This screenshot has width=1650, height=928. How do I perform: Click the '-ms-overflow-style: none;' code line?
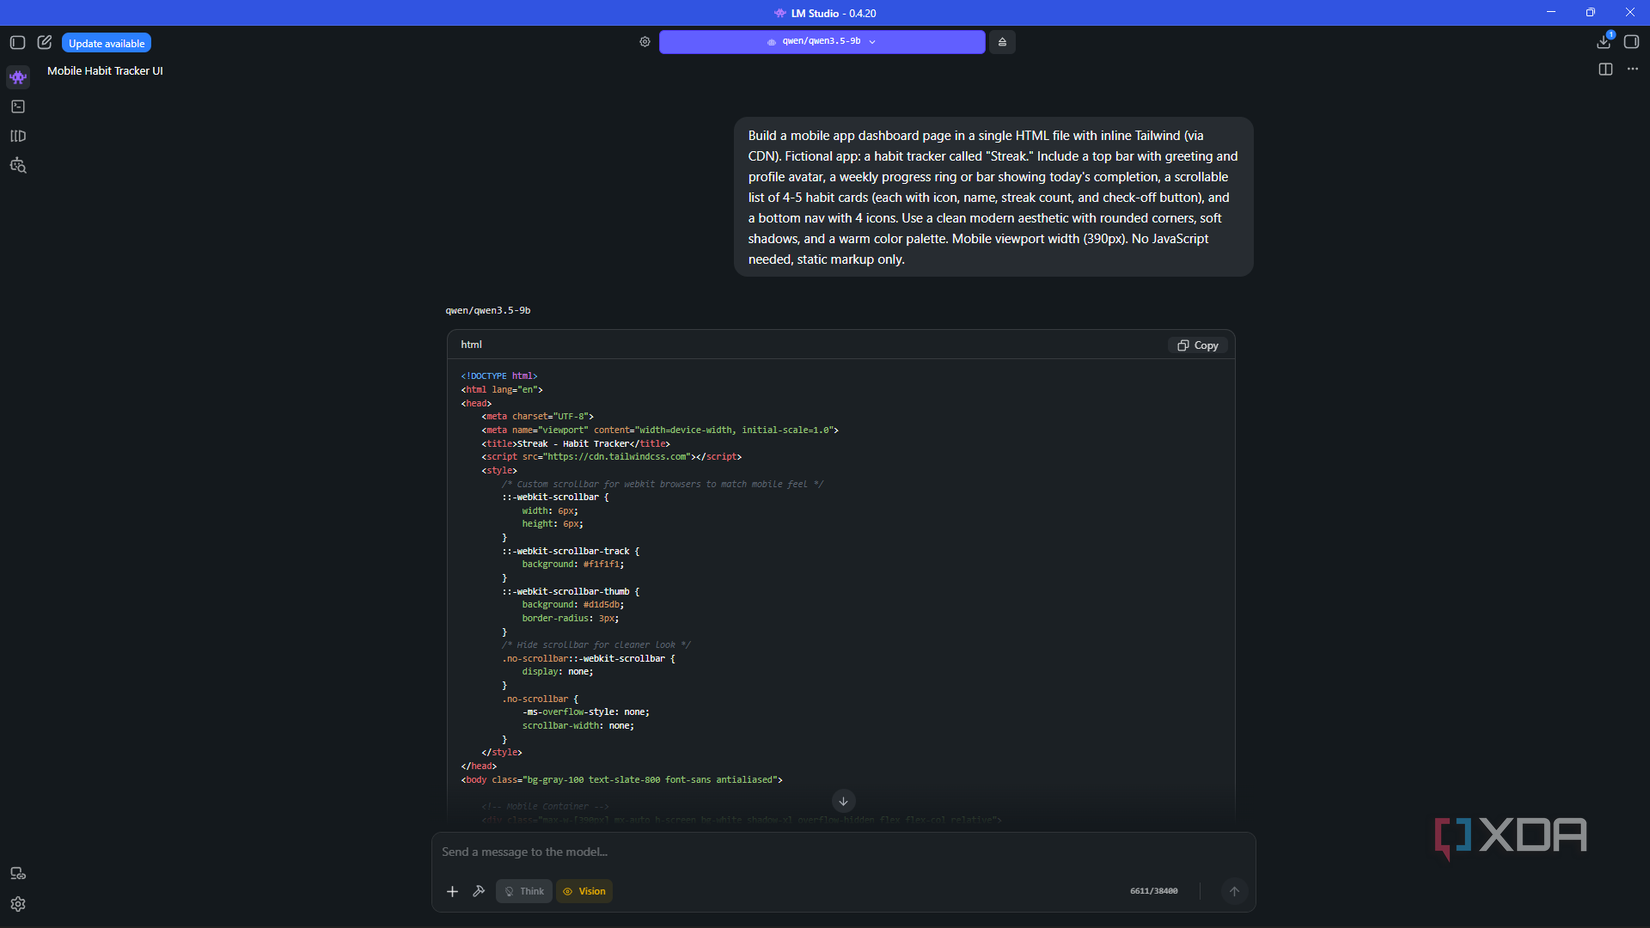pos(586,713)
